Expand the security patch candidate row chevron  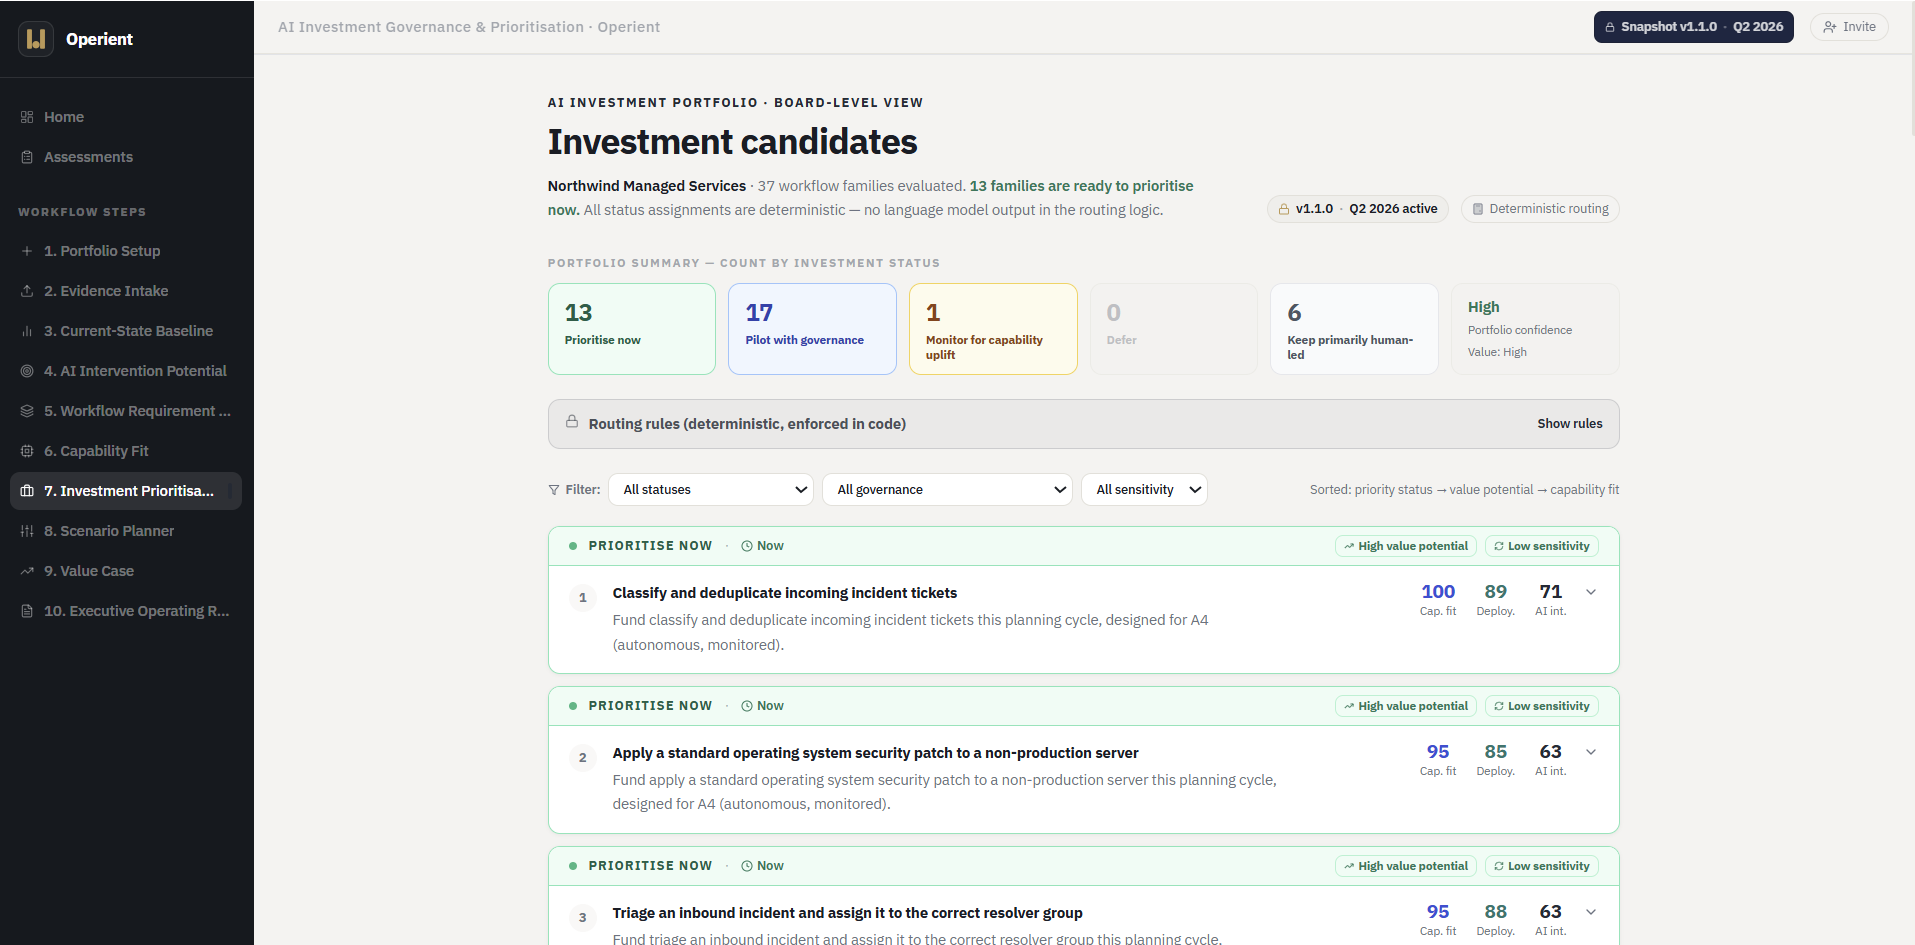click(1591, 752)
